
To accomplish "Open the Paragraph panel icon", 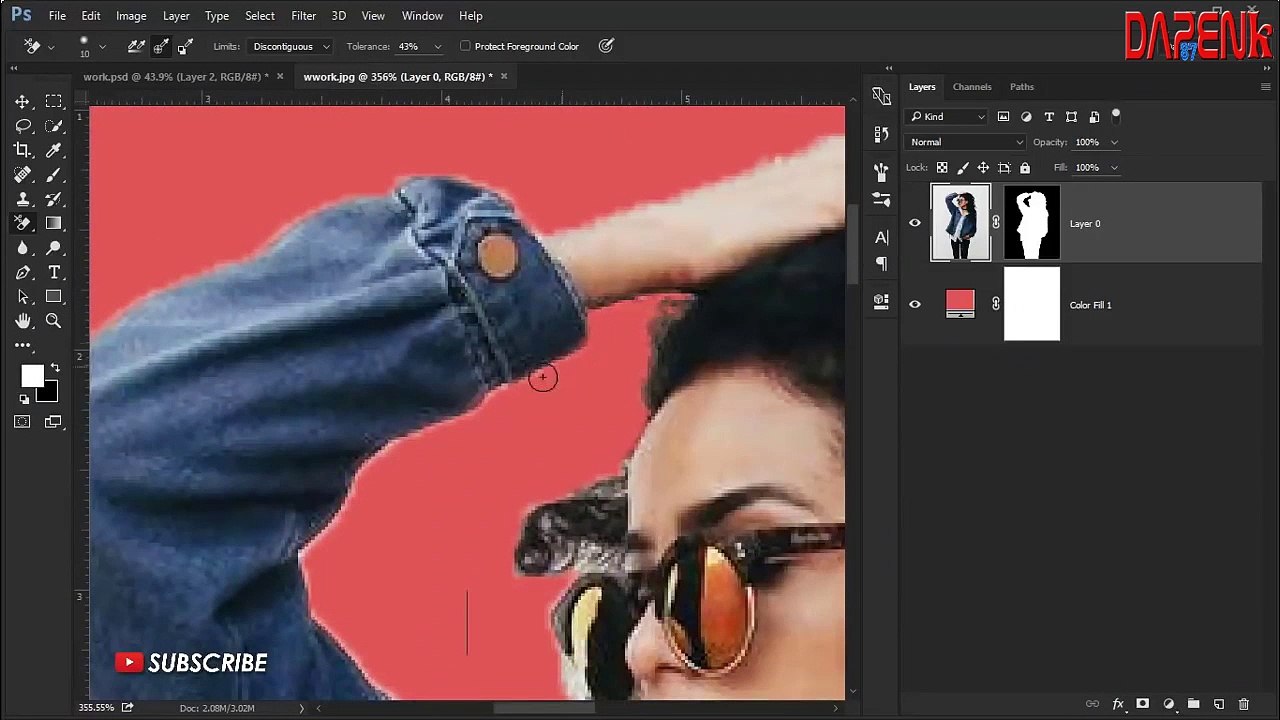I will click(881, 263).
